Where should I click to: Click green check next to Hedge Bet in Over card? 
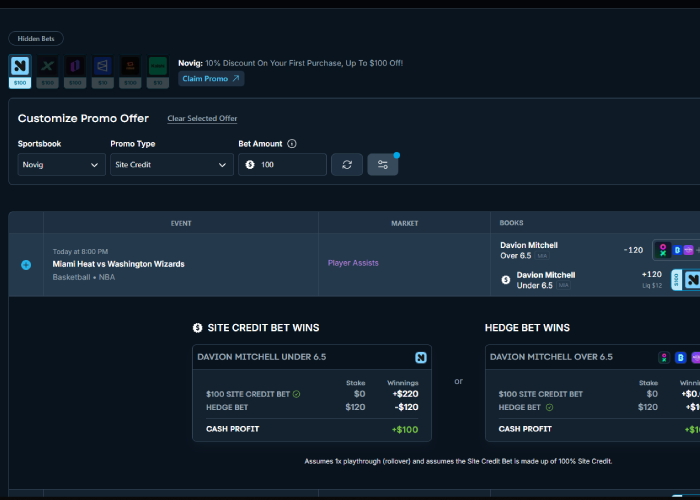(x=550, y=407)
